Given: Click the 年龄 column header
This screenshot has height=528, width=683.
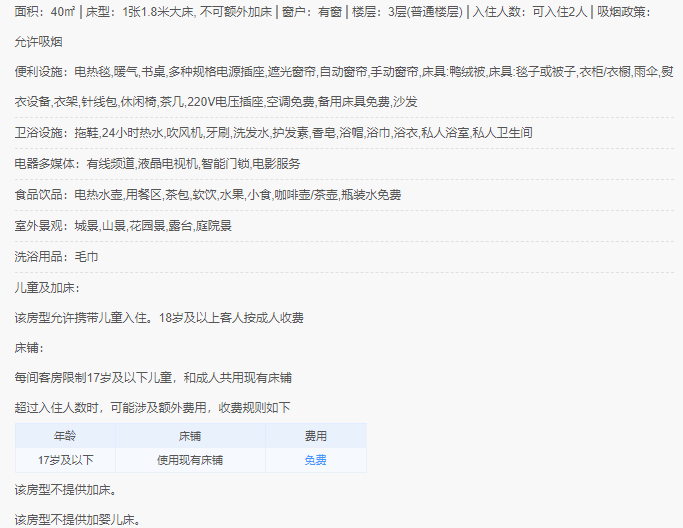Looking at the screenshot, I should [65, 436].
